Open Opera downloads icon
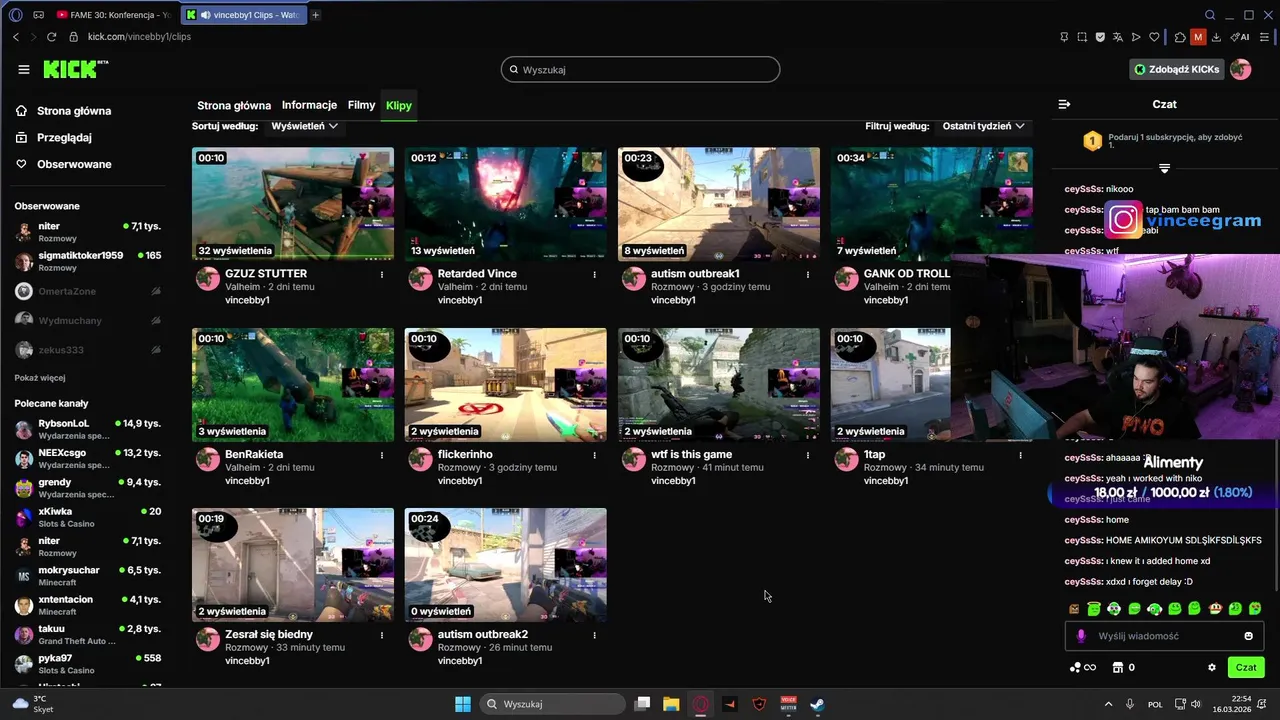This screenshot has height=720, width=1280. tap(1216, 37)
